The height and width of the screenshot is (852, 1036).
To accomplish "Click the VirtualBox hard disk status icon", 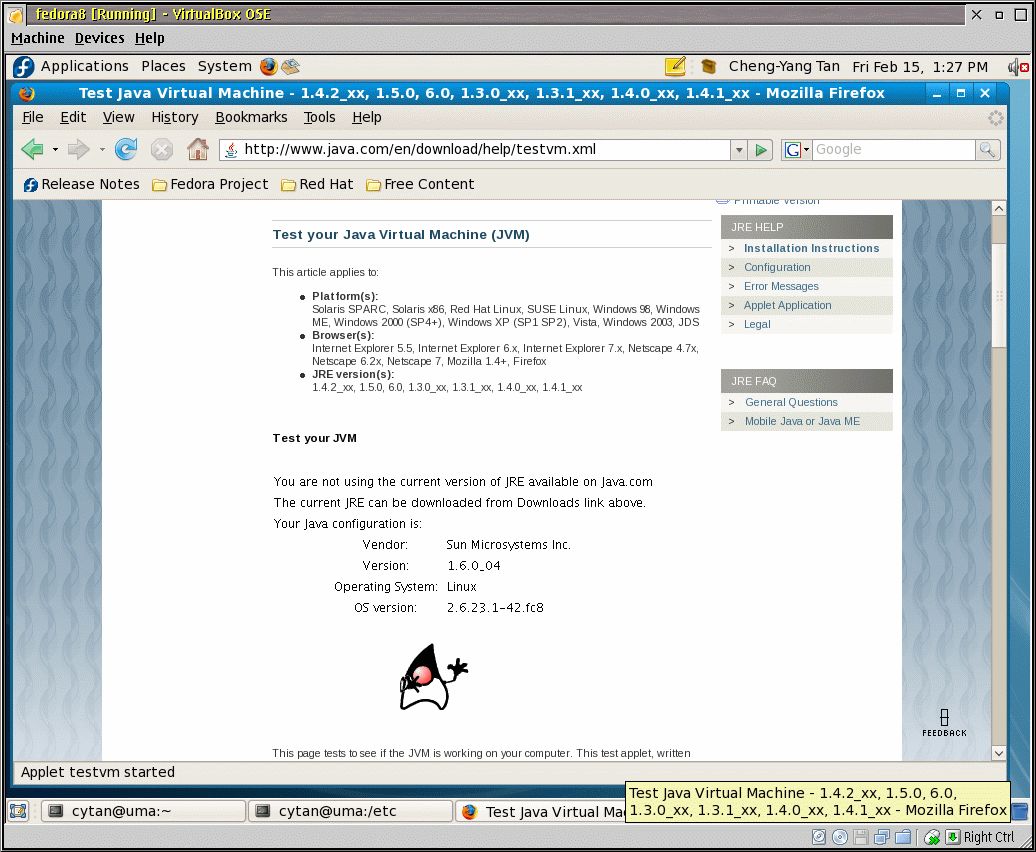I will coord(819,837).
